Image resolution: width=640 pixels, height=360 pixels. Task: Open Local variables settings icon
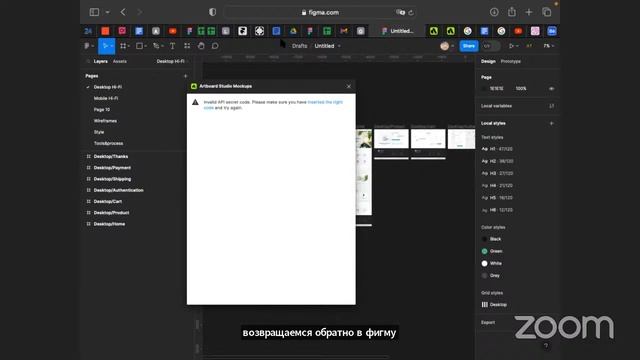(551, 106)
